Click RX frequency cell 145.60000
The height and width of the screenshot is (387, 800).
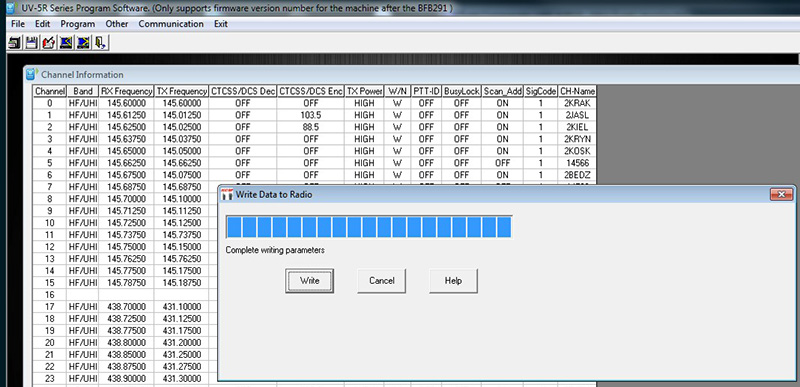[x=126, y=103]
